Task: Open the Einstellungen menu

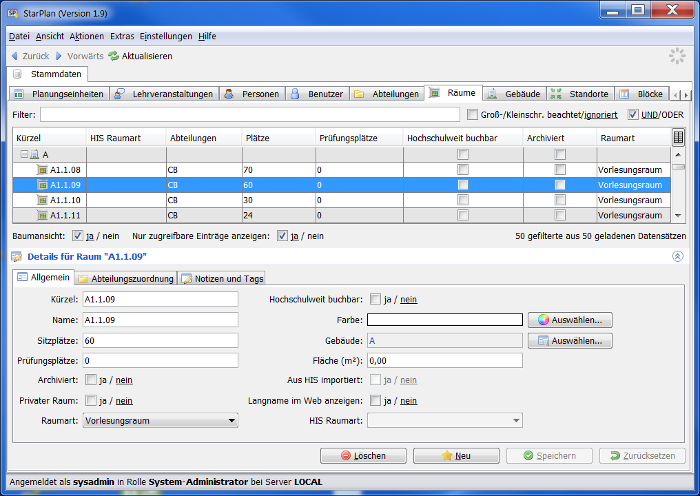Action: (166, 36)
